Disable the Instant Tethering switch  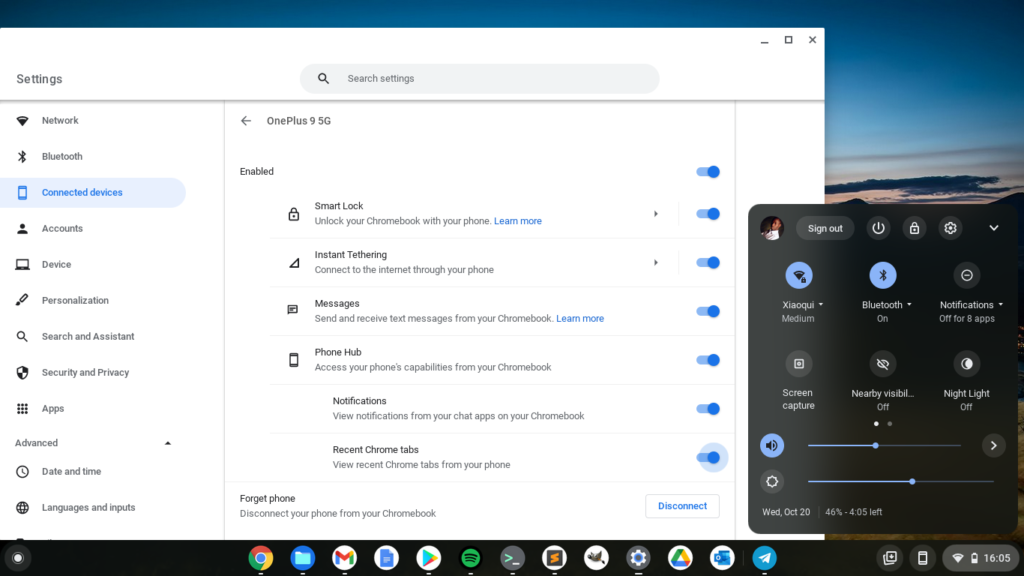708,263
